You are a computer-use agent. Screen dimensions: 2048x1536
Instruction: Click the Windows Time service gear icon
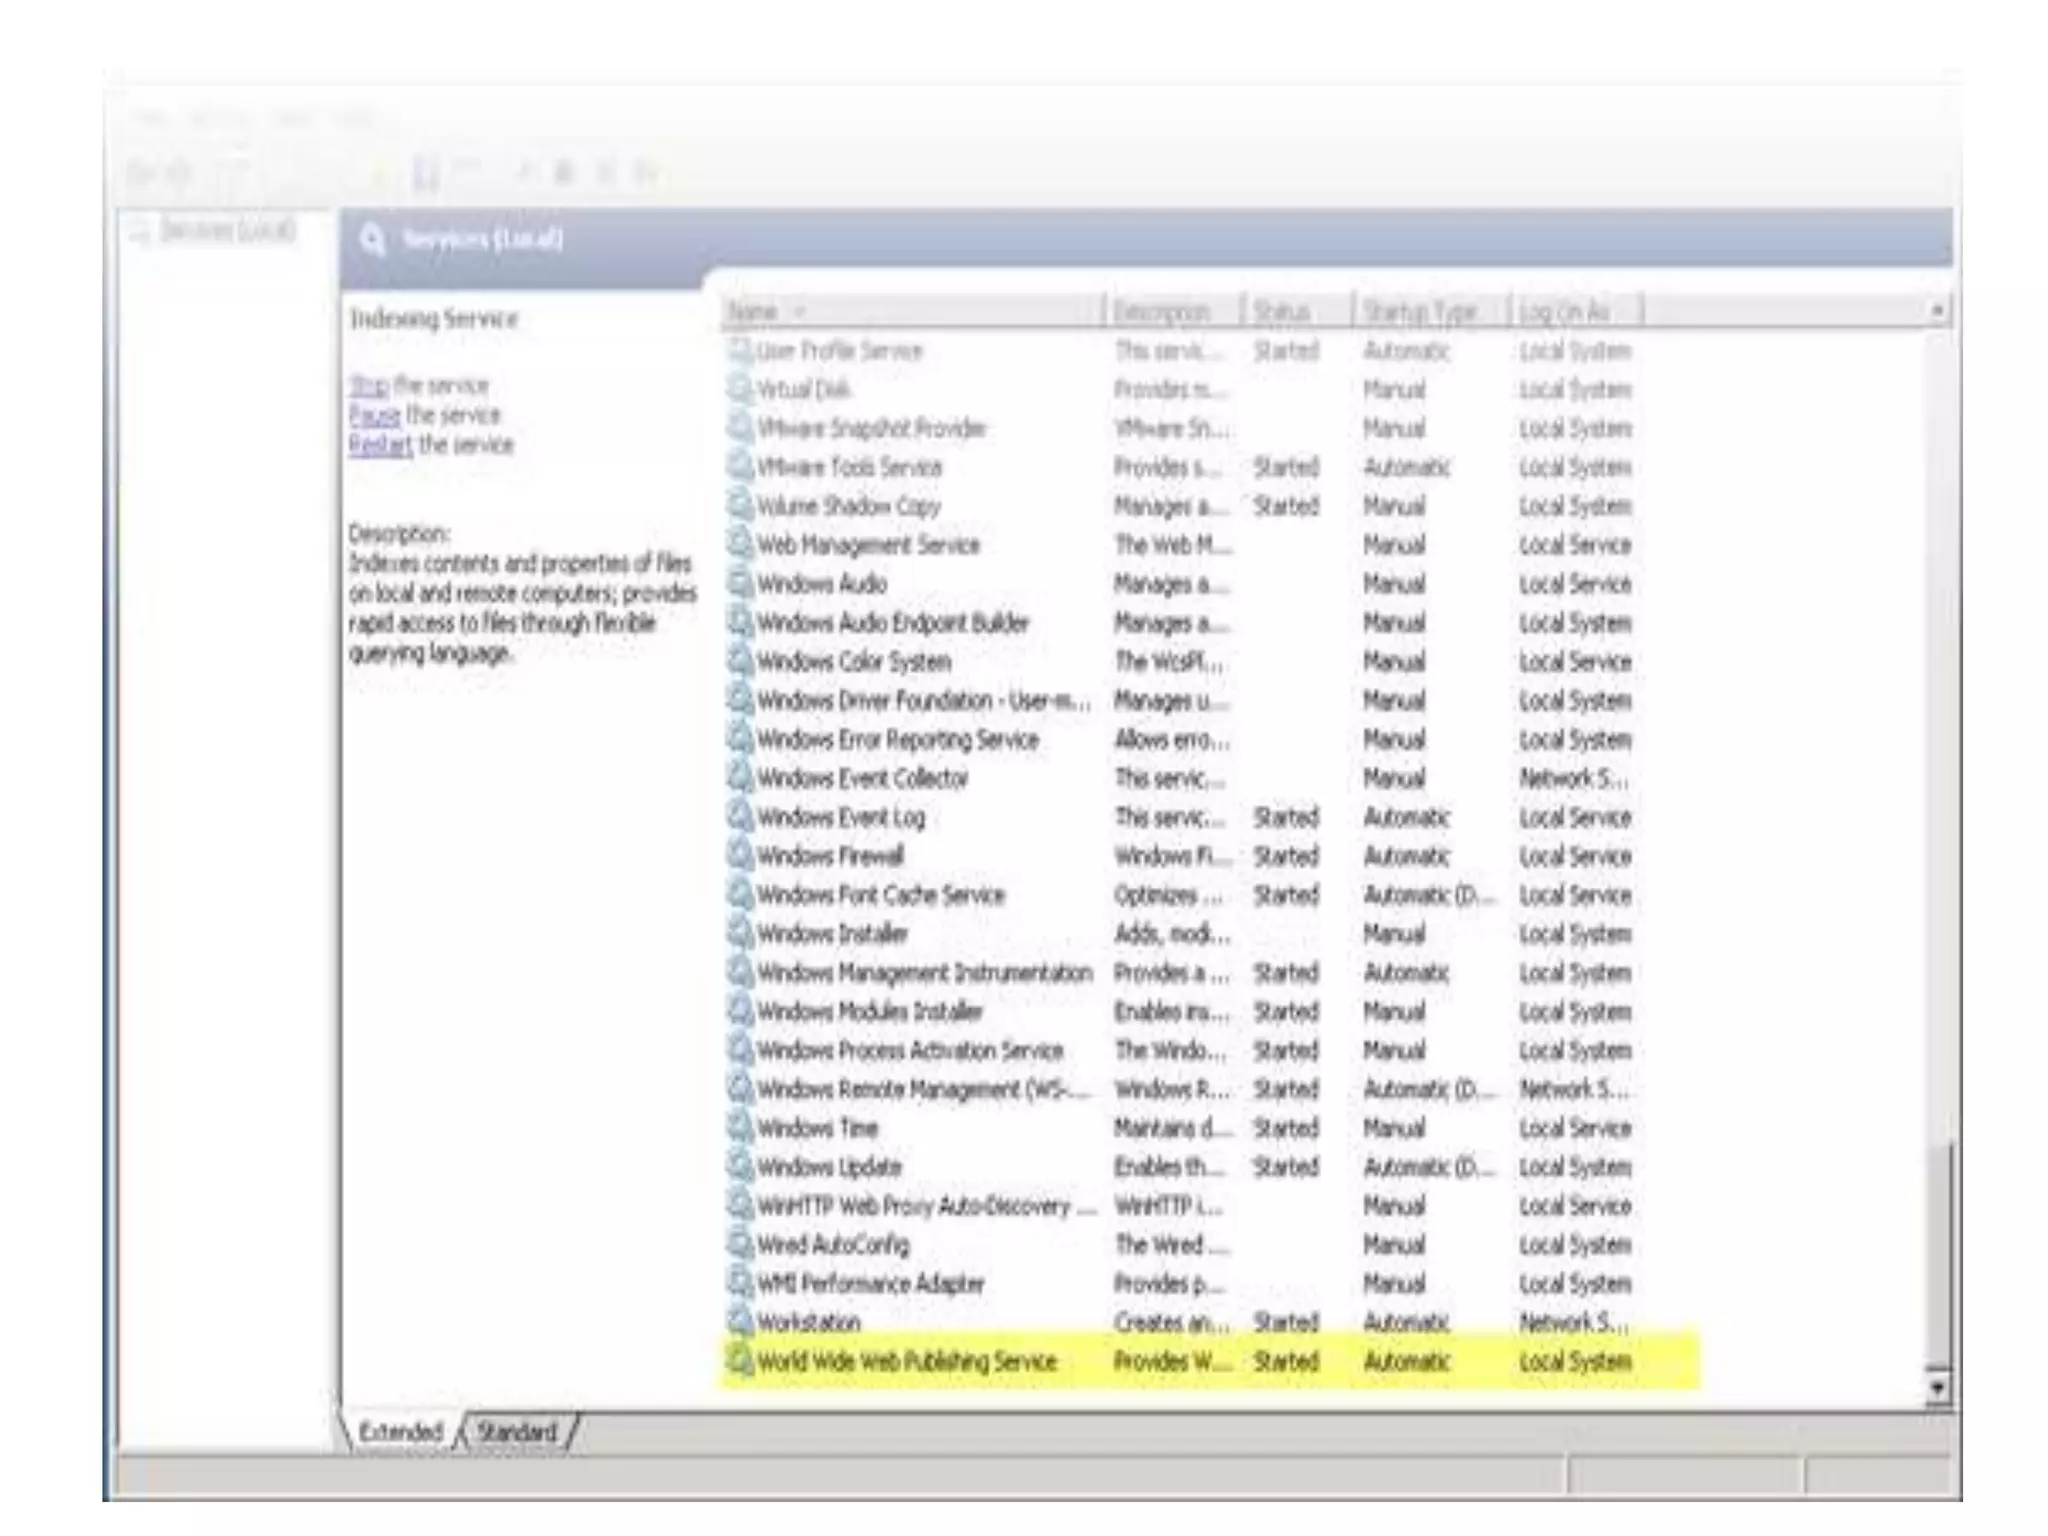click(739, 1128)
